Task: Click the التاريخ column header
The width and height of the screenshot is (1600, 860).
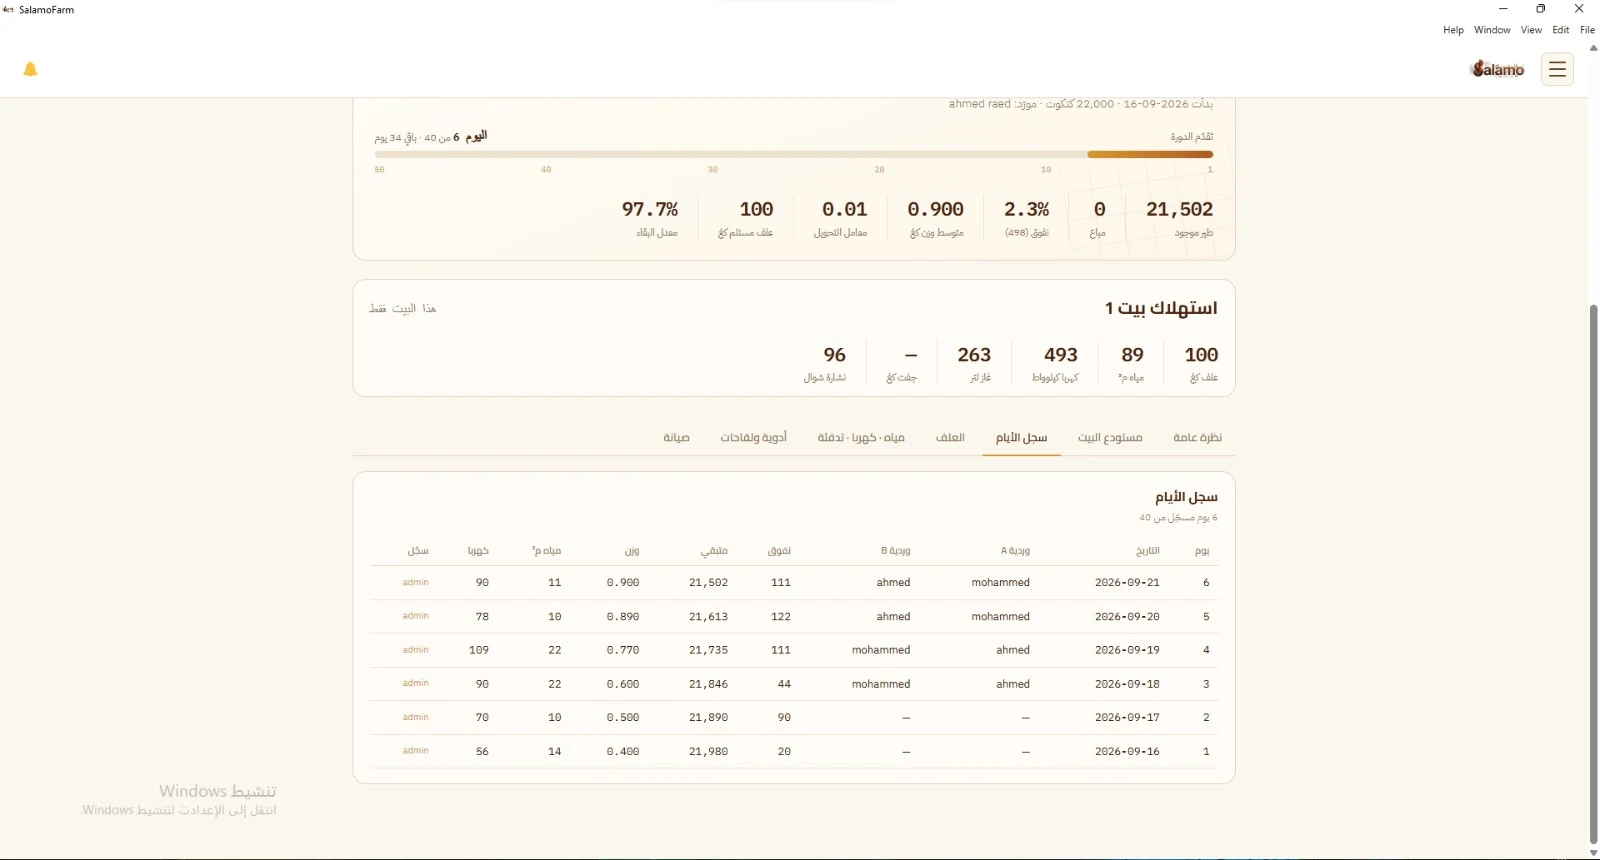Action: (x=1148, y=551)
